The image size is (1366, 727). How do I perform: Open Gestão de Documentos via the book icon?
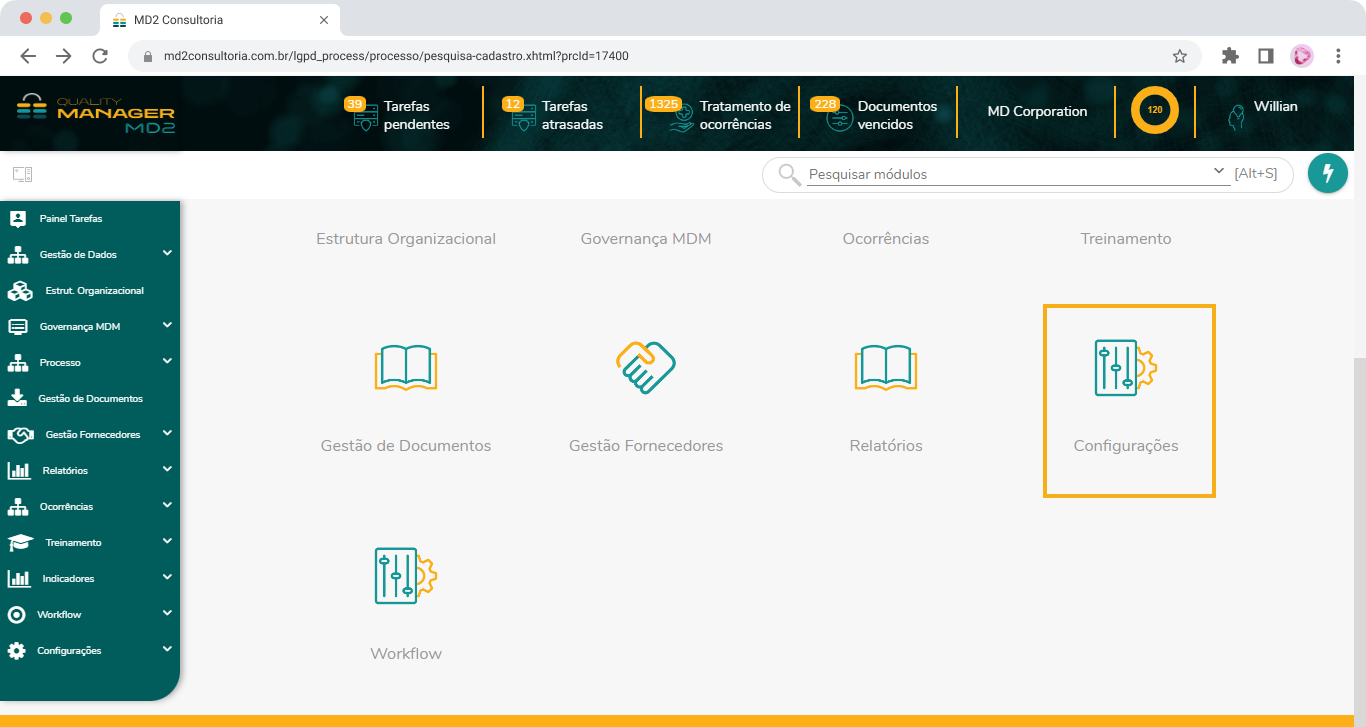click(x=405, y=367)
